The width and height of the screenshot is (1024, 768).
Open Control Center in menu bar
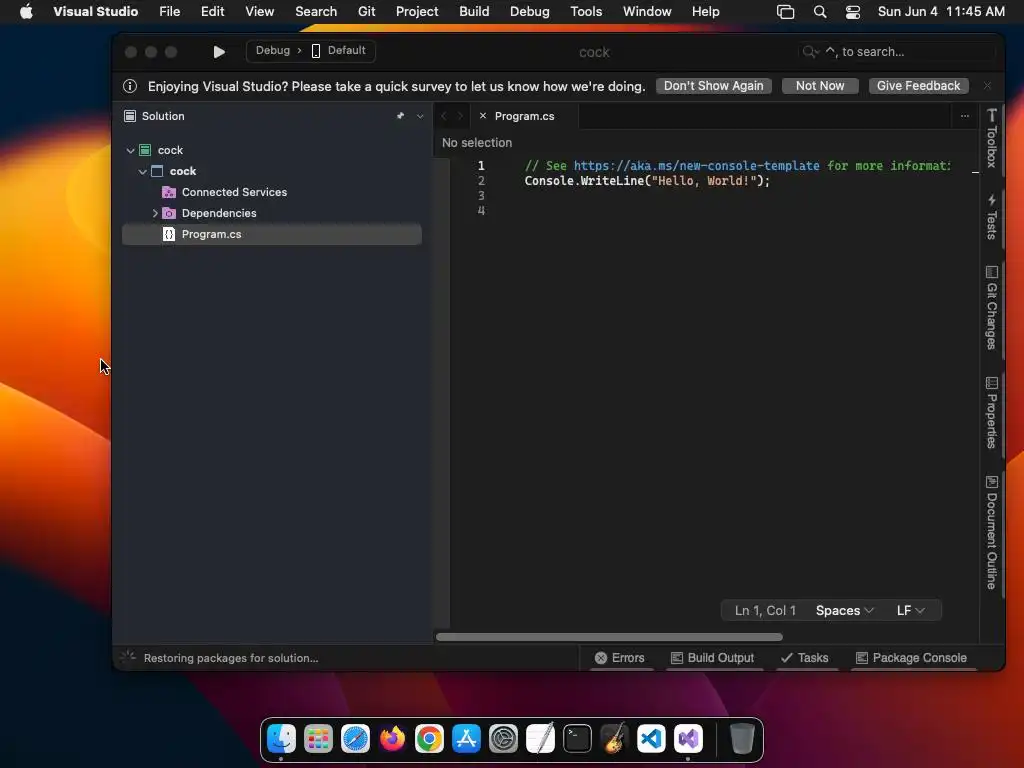tap(852, 12)
